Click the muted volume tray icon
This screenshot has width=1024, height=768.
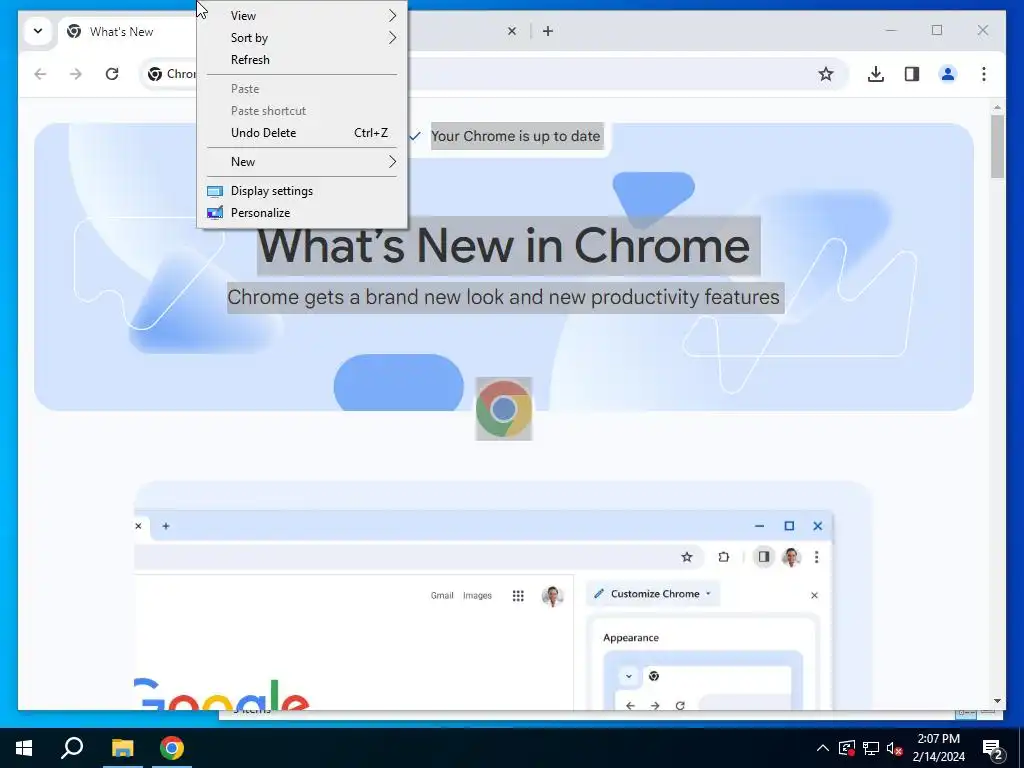click(894, 748)
